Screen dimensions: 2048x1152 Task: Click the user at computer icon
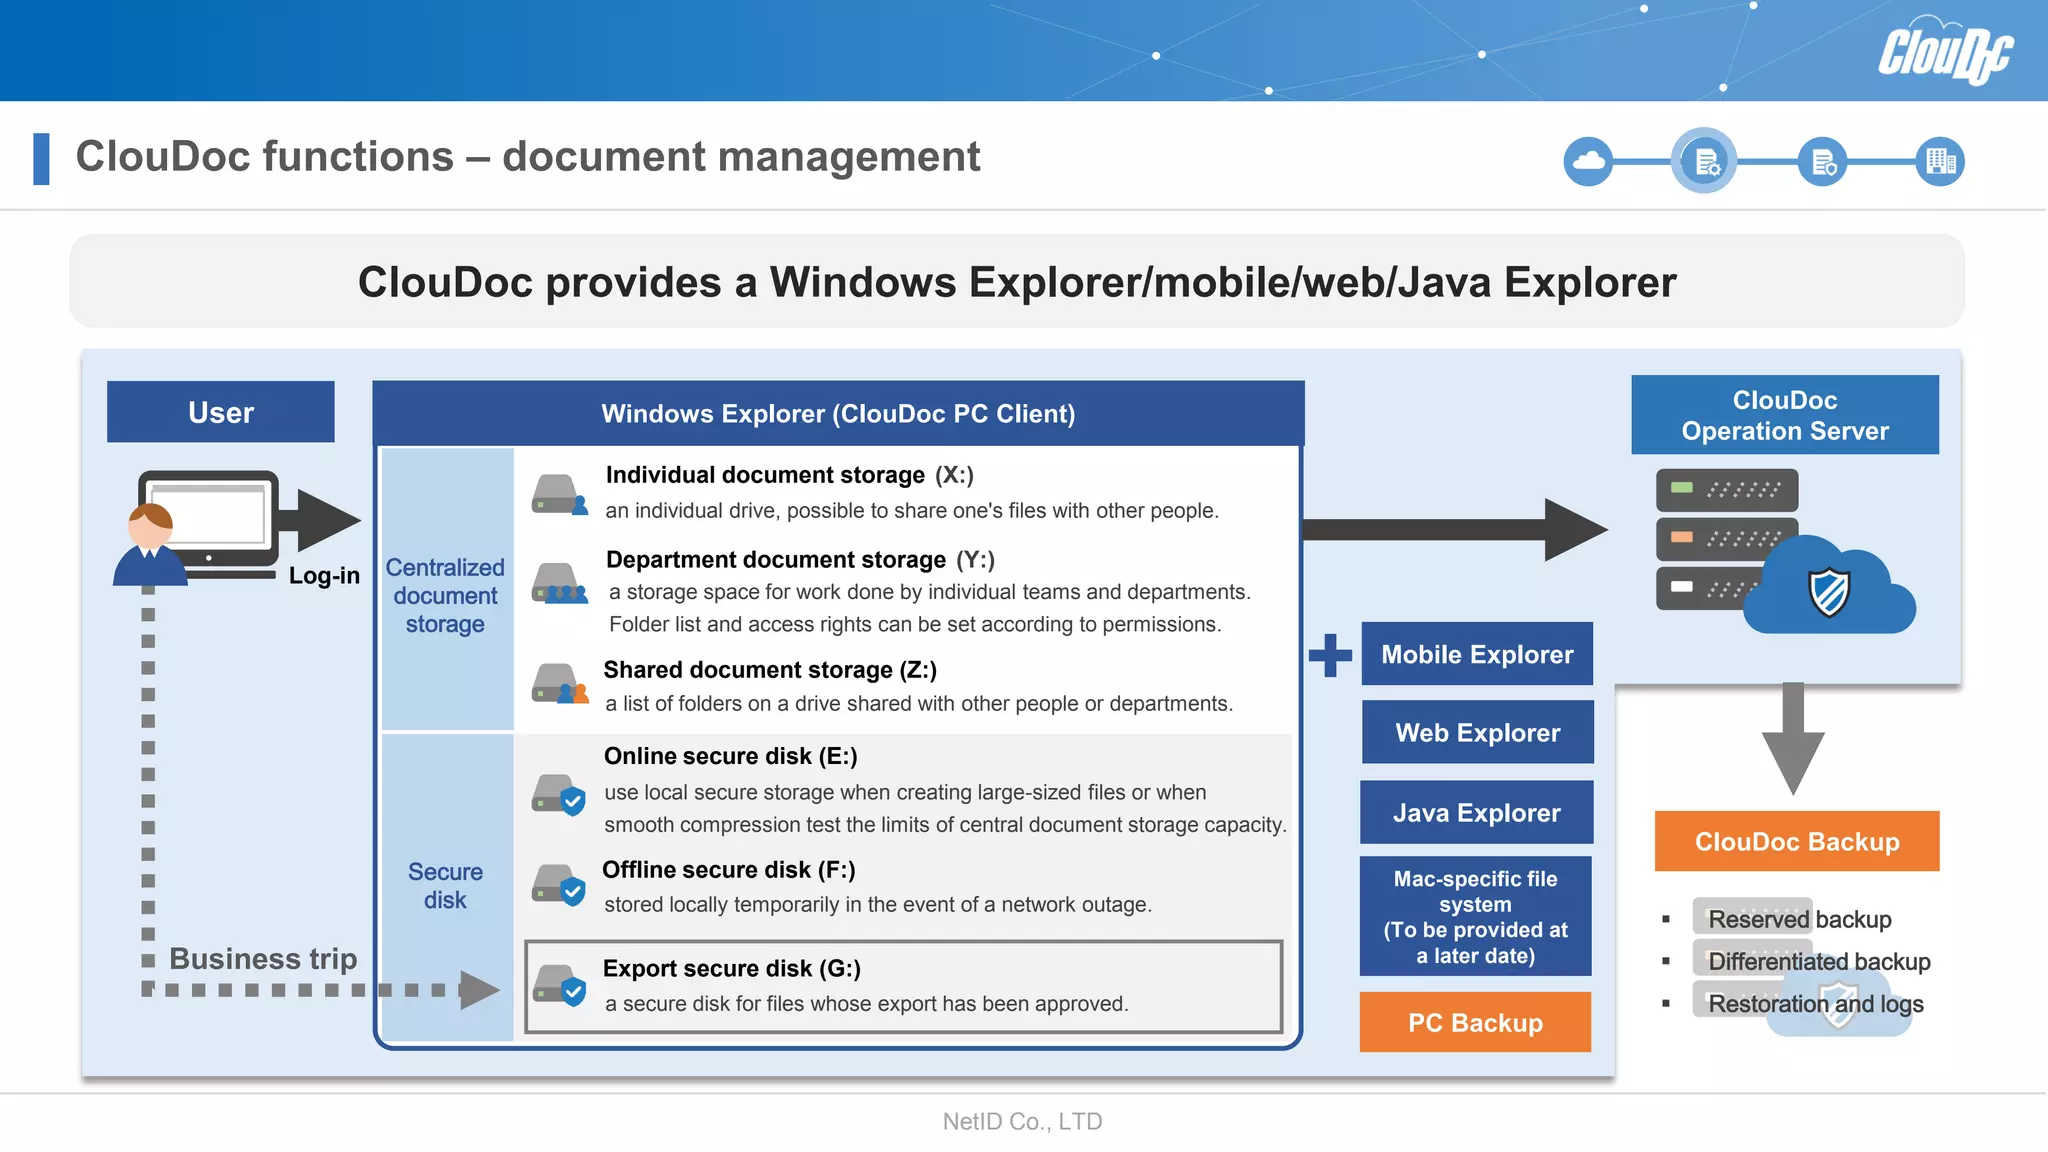(x=196, y=527)
